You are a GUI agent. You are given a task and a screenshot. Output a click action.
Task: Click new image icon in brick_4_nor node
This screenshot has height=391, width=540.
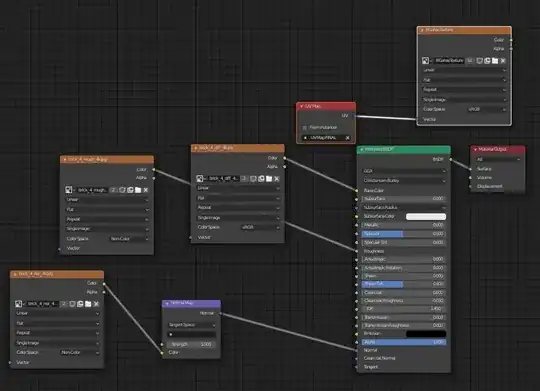click(x=80, y=304)
